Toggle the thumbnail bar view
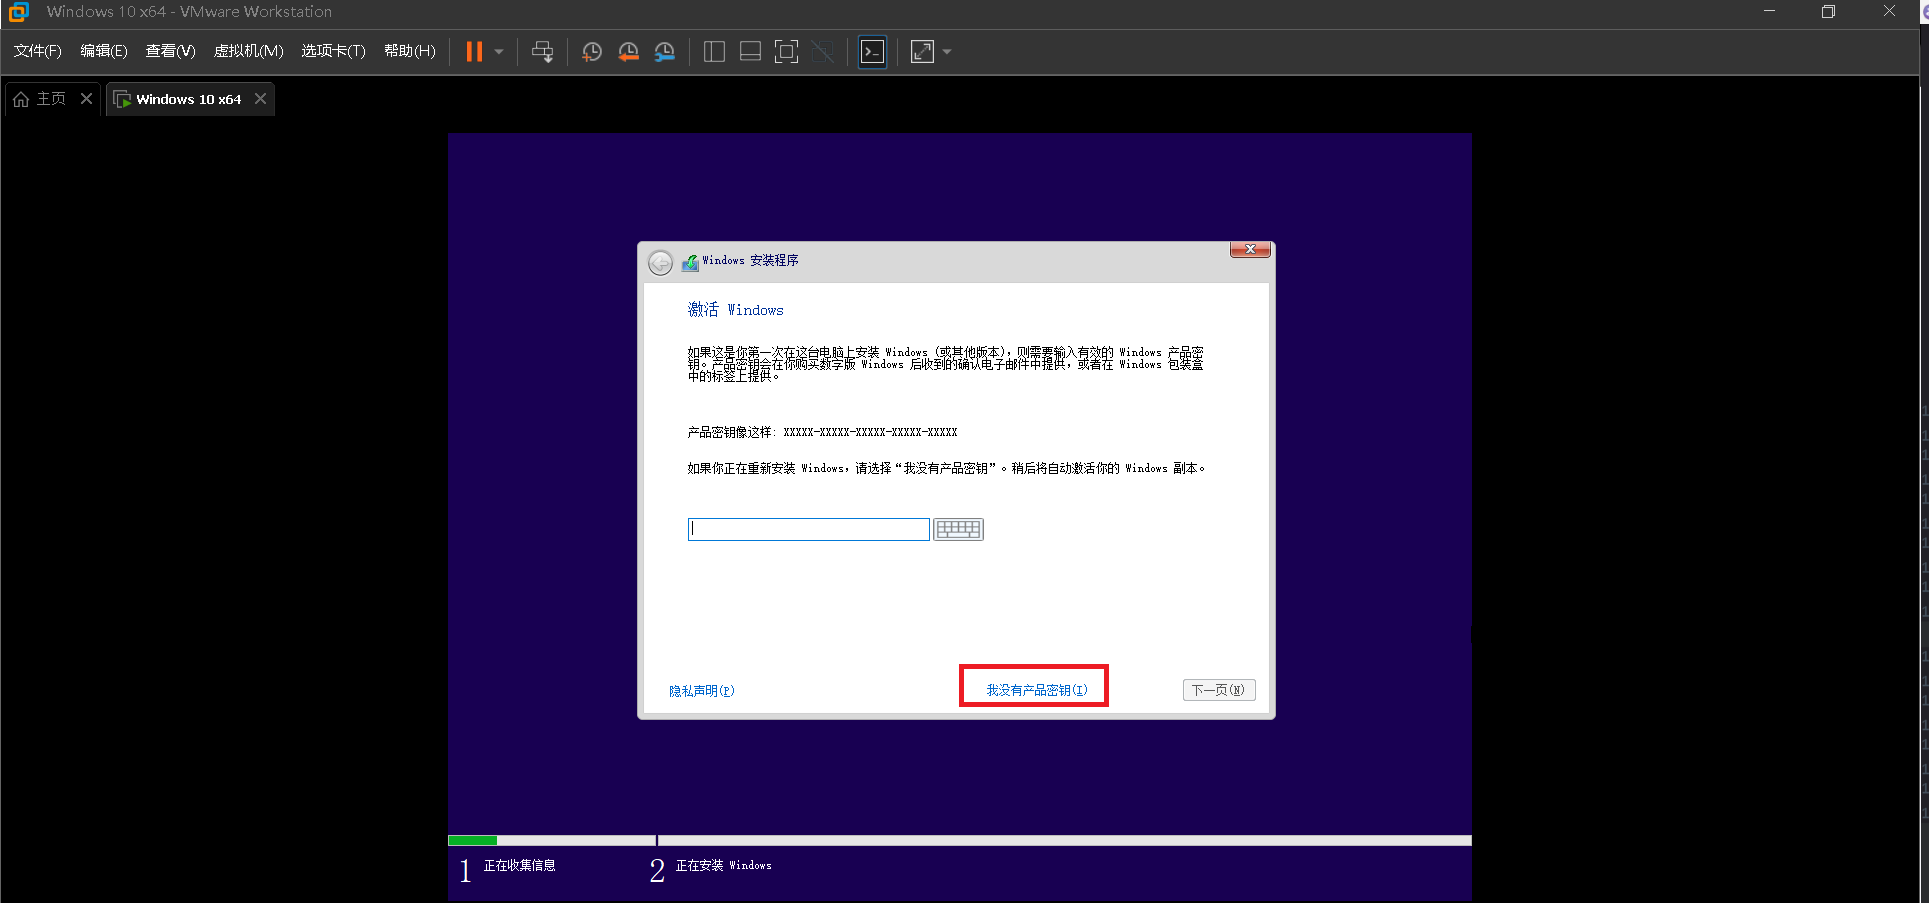 tap(750, 51)
